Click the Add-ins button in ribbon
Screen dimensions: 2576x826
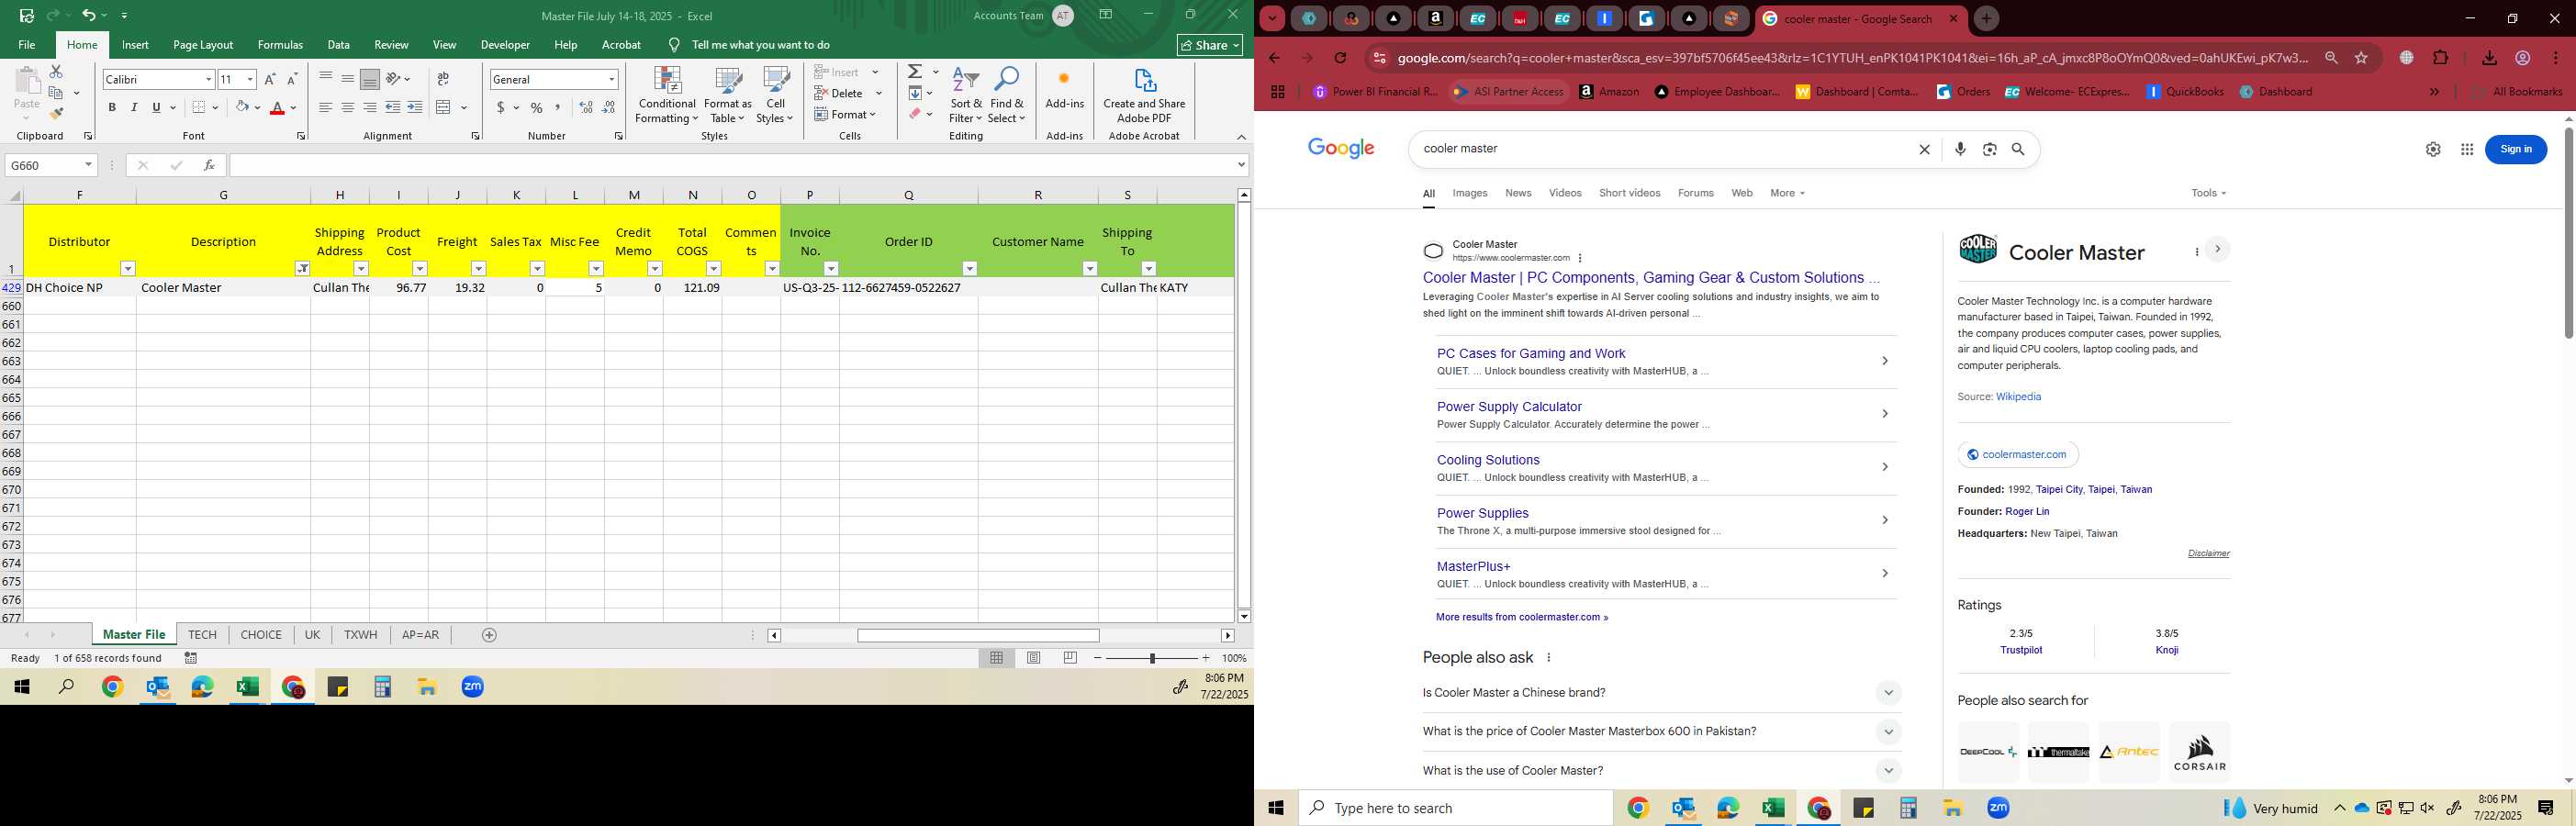pyautogui.click(x=1064, y=90)
